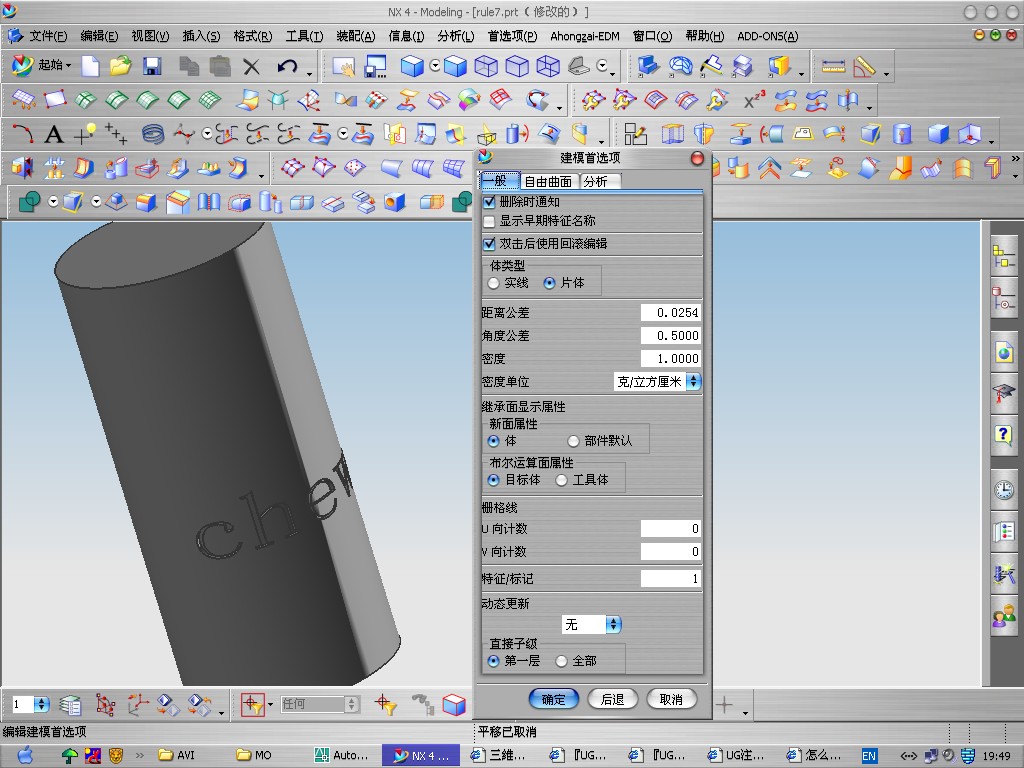Open the work layer number dropdown
Screen dimensions: 1024x768
tap(31, 704)
